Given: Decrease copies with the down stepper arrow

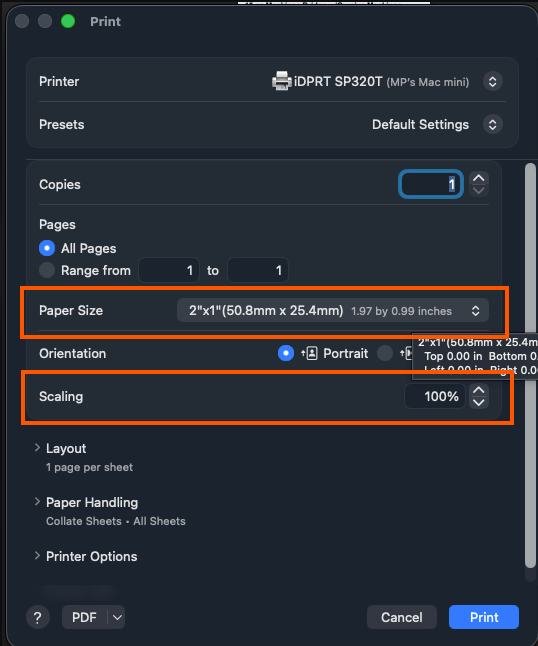Looking at the screenshot, I should (x=479, y=191).
